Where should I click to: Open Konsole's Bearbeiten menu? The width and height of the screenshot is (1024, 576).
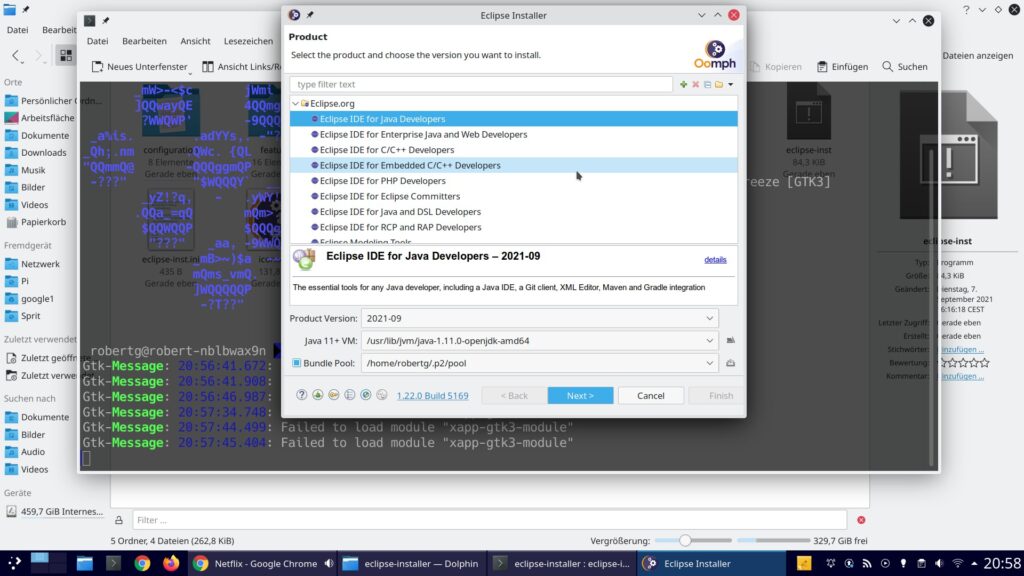tap(144, 40)
